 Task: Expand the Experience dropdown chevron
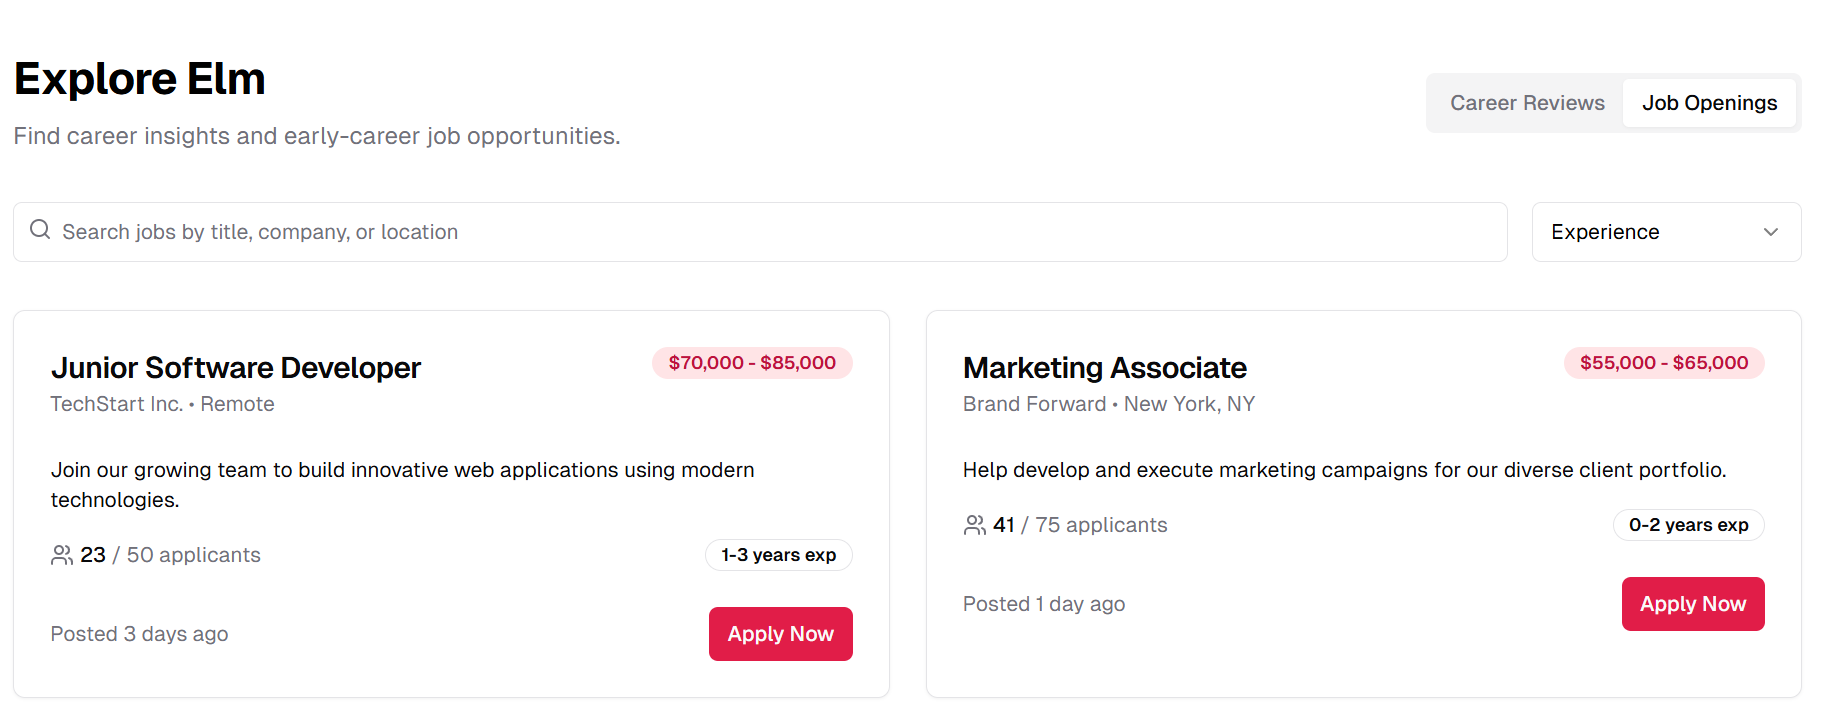point(1770,232)
